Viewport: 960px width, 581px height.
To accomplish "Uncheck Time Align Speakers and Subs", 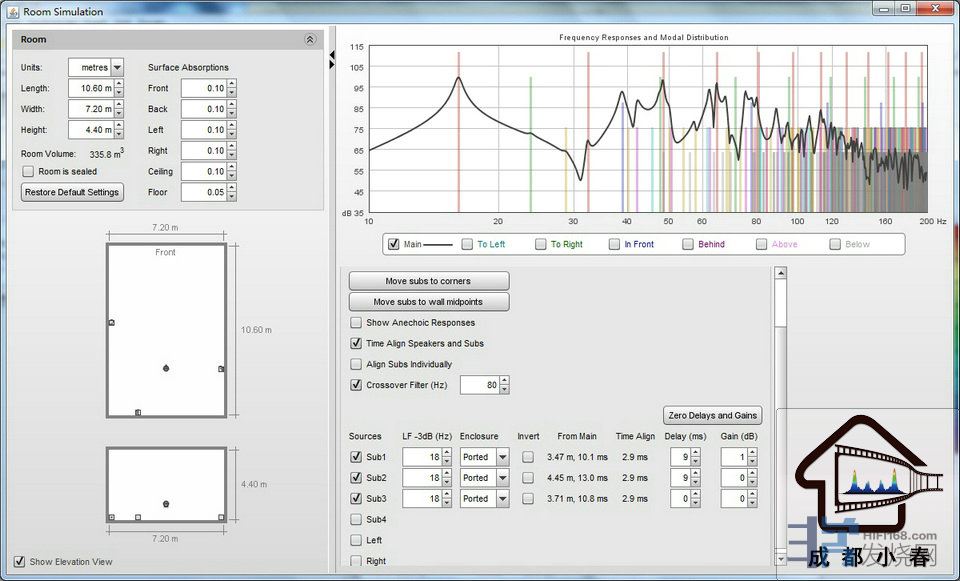I will tap(356, 344).
